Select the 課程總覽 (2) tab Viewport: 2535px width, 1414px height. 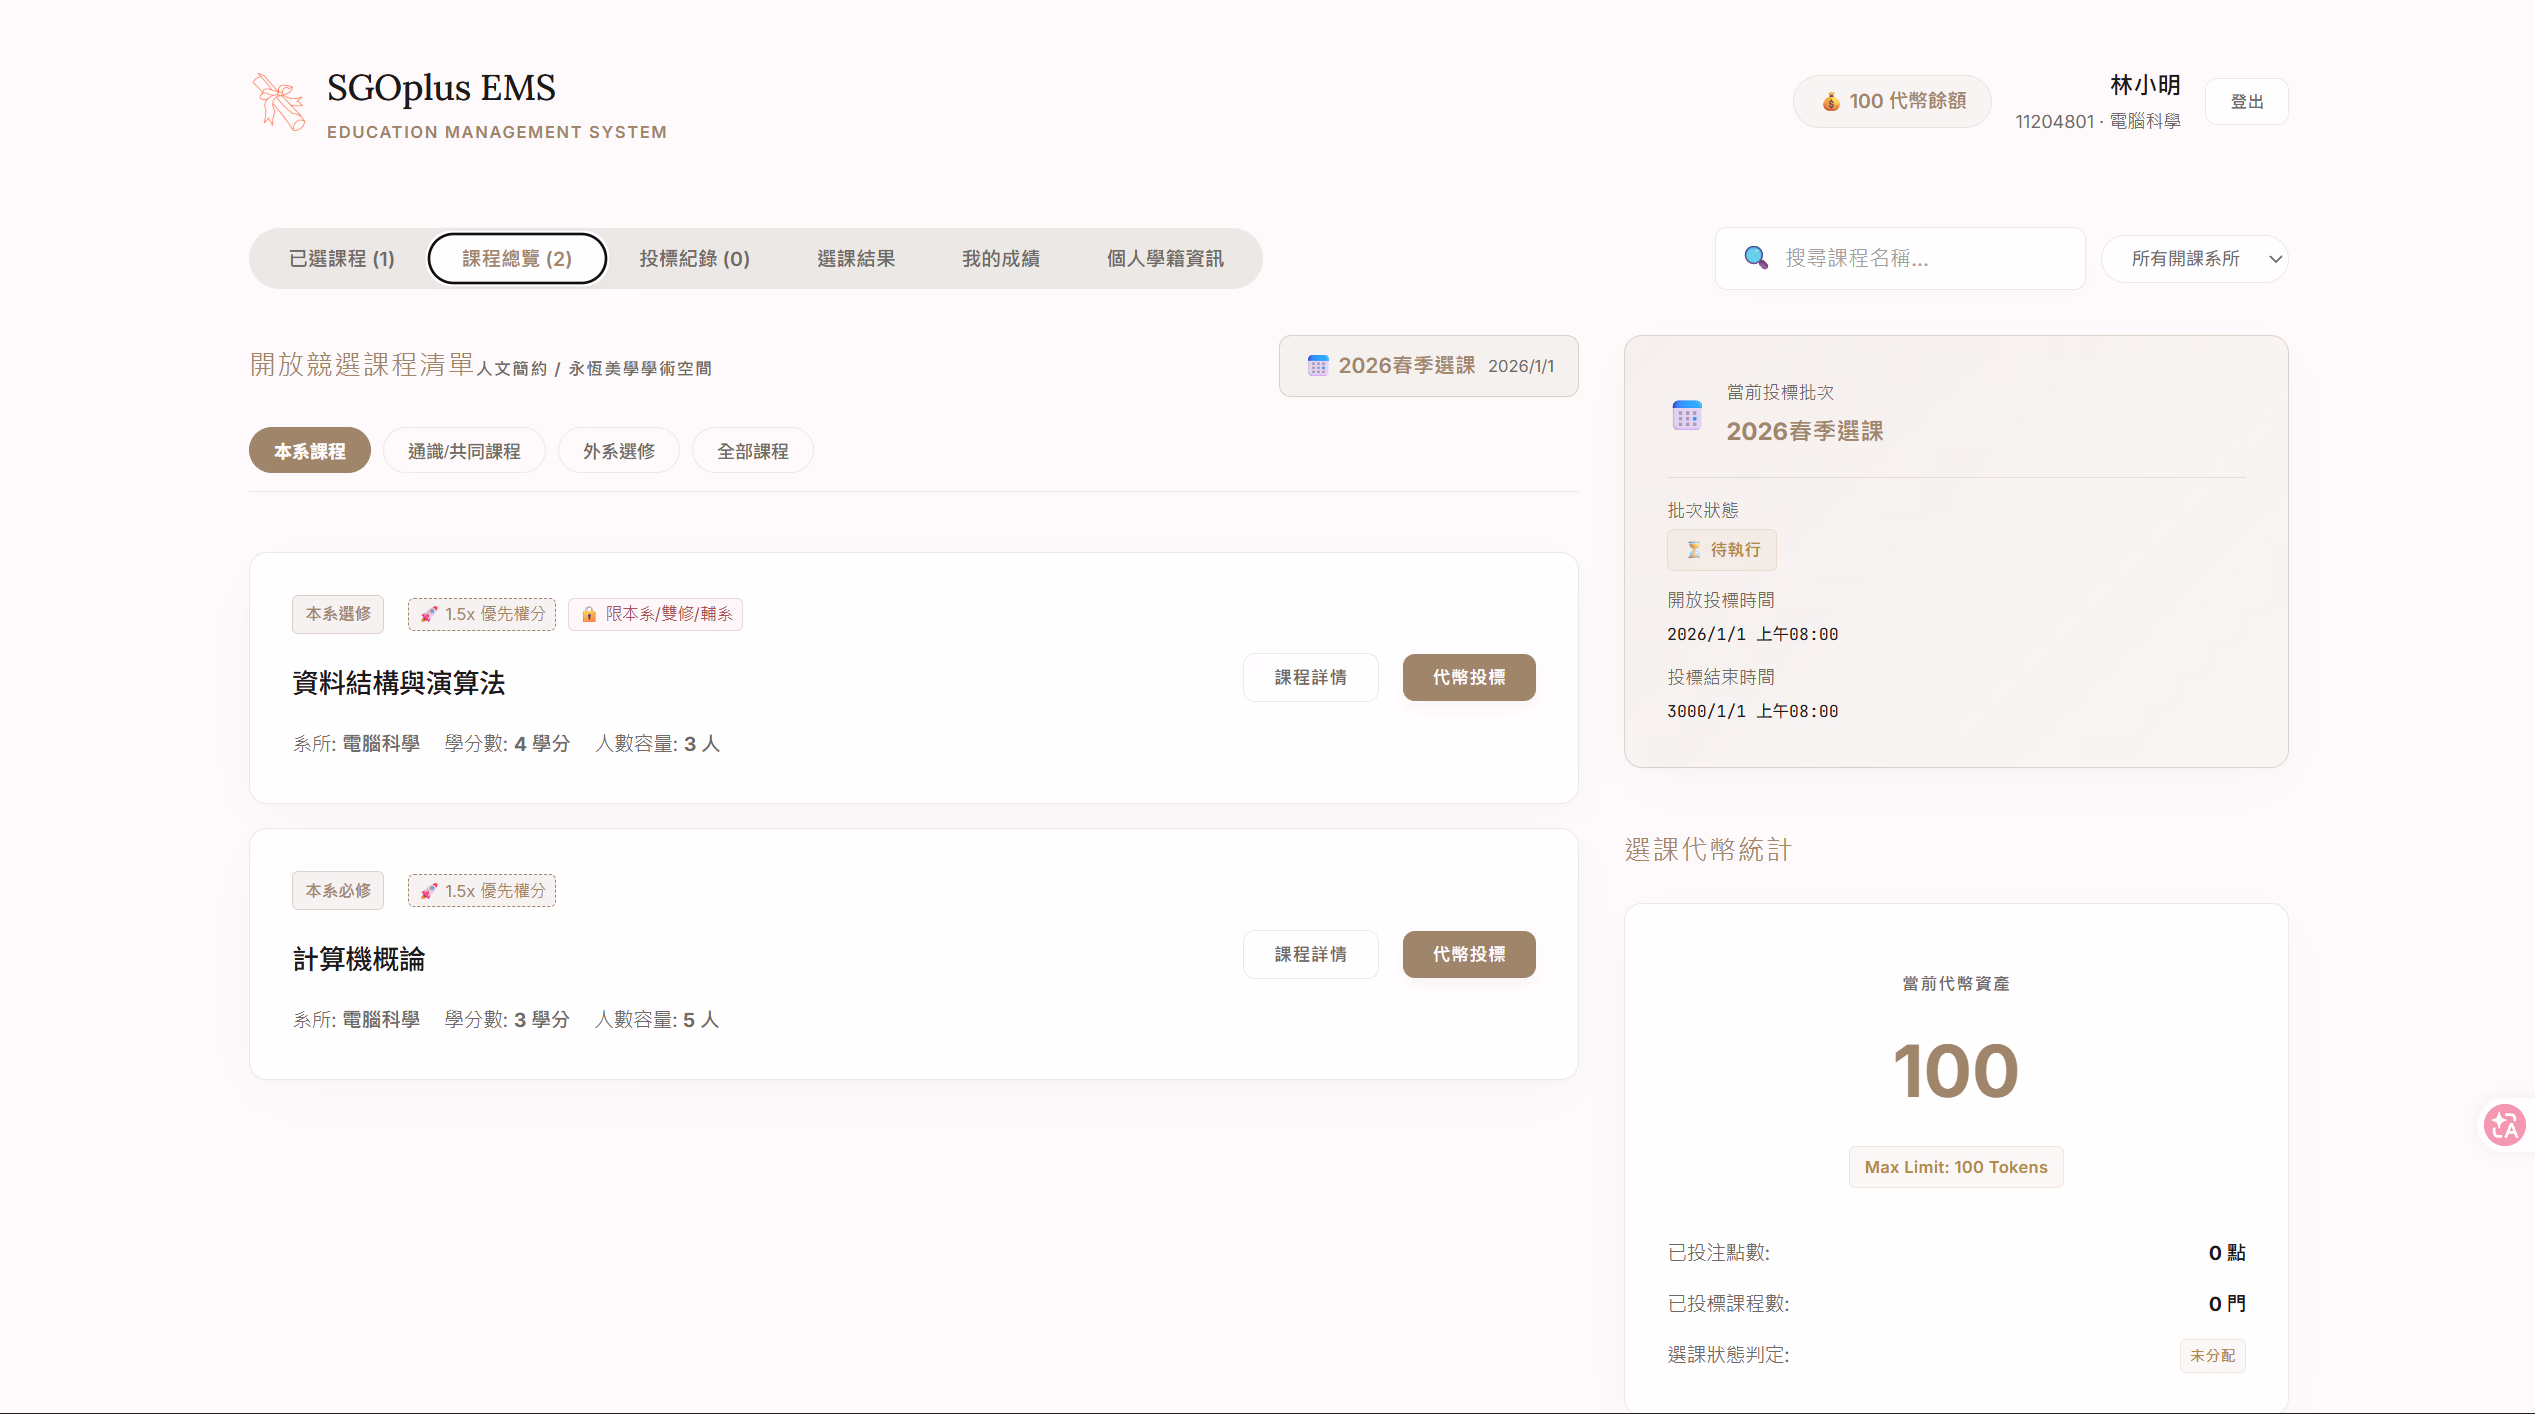pyautogui.click(x=517, y=259)
